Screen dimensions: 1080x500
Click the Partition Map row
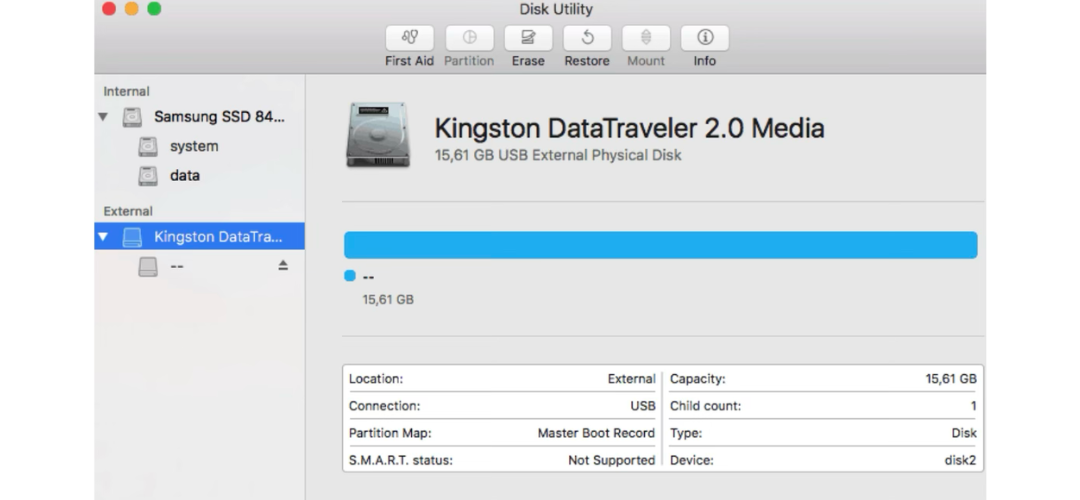click(x=501, y=433)
